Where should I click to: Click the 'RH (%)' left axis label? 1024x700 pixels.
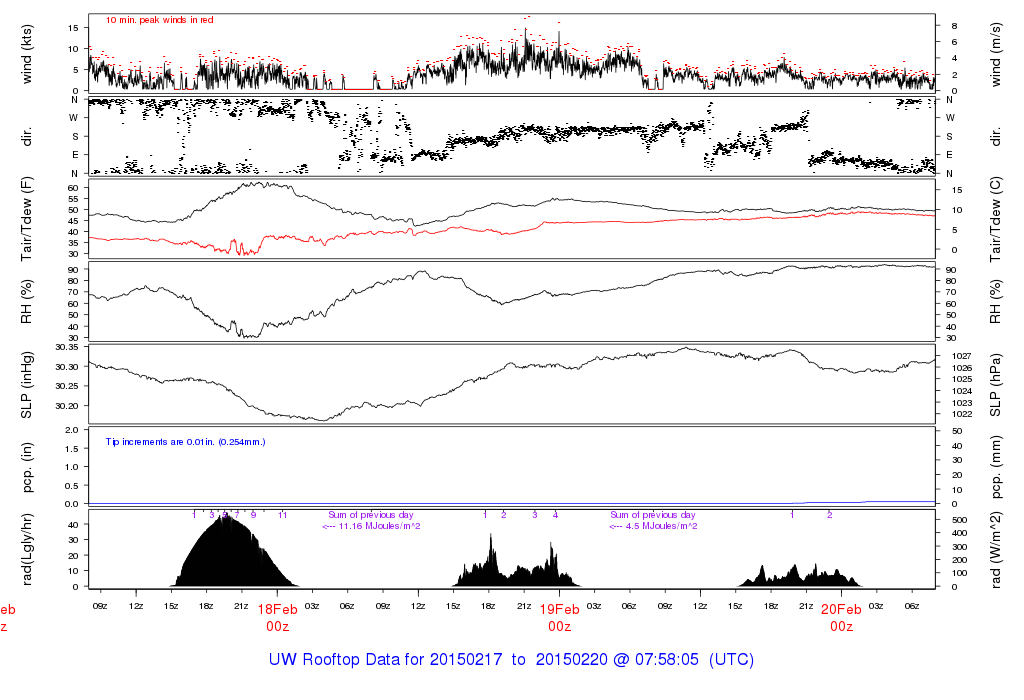pos(27,302)
